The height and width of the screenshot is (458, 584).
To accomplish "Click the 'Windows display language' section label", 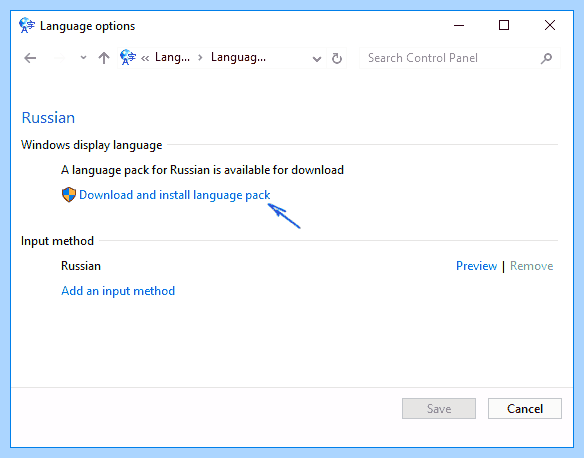I will coord(92,145).
